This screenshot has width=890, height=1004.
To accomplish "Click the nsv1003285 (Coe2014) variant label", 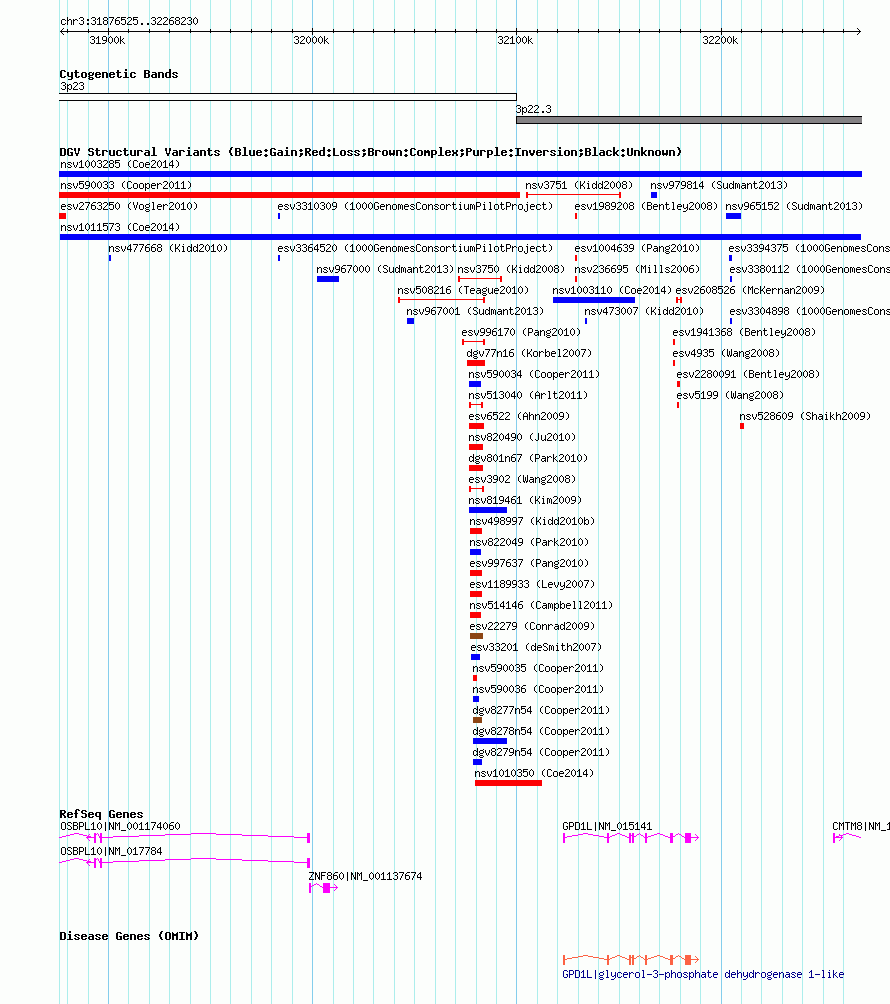I will point(120,165).
